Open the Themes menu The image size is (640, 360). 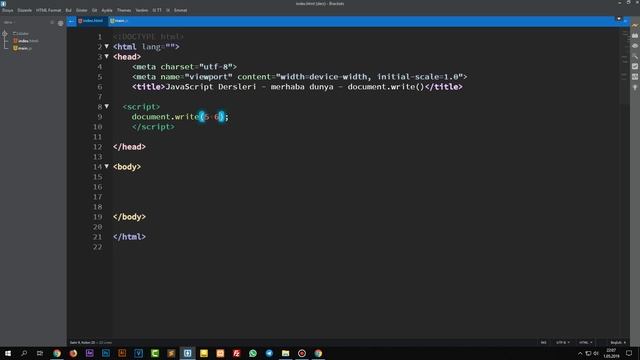point(124,10)
